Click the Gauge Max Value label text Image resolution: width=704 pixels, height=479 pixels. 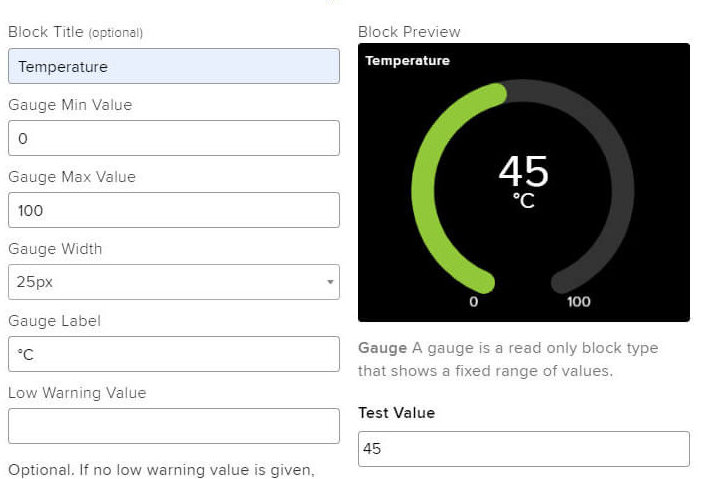click(x=72, y=177)
